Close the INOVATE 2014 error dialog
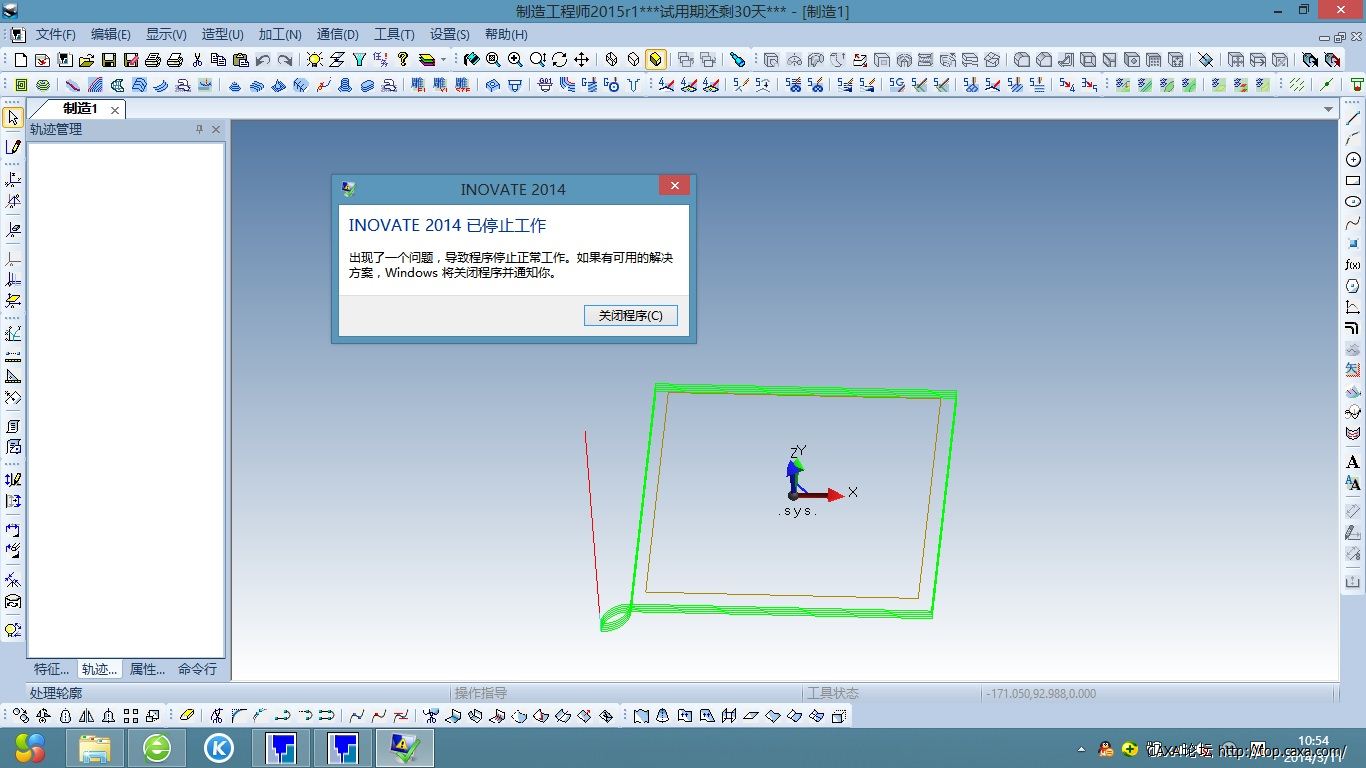This screenshot has width=1366, height=768. tap(674, 186)
